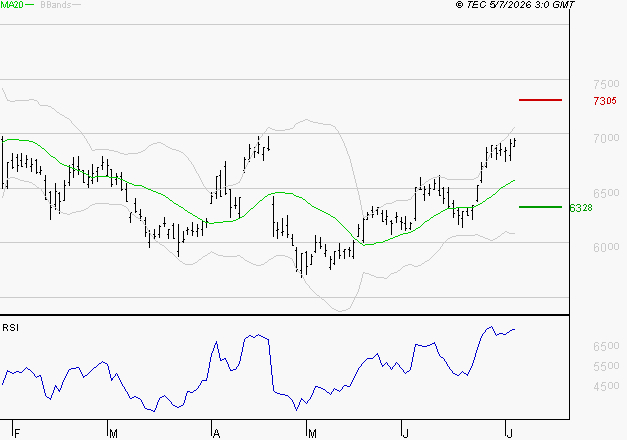
Task: Click the 7500 price axis label
Action: click(x=606, y=84)
